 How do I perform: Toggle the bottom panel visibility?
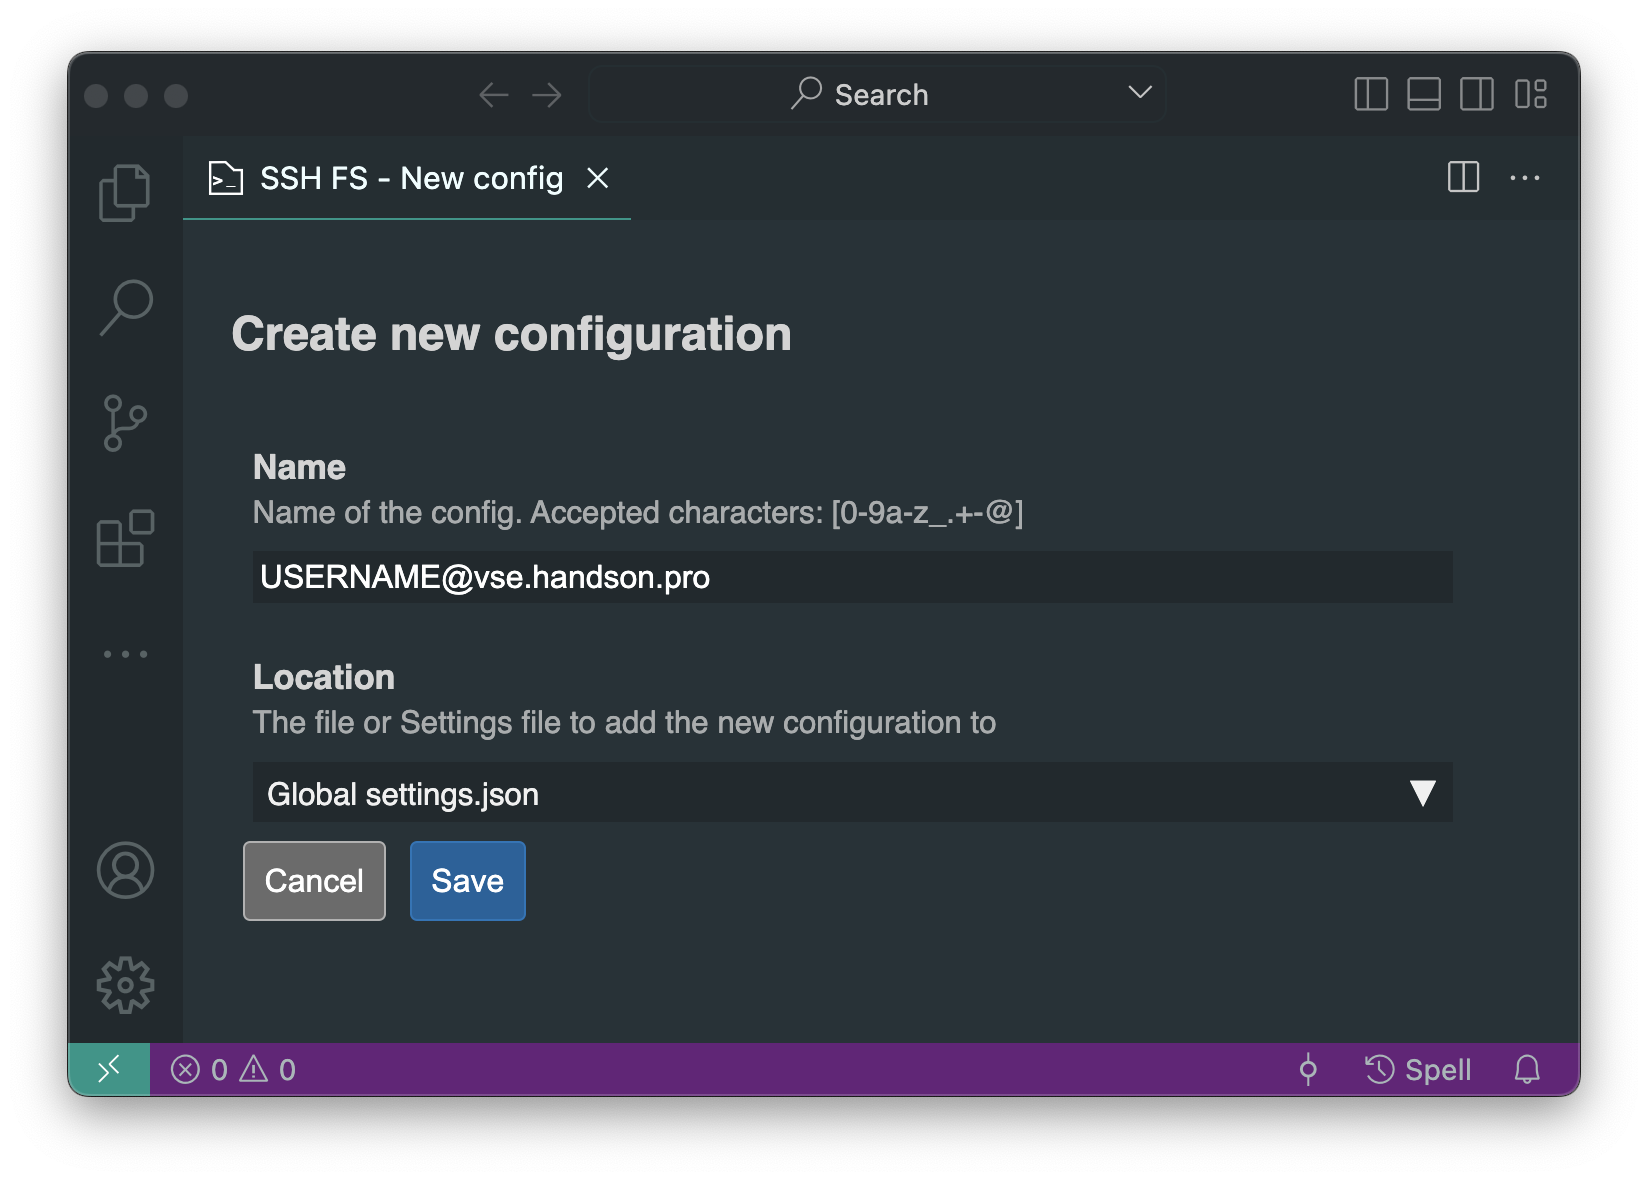tap(1423, 95)
